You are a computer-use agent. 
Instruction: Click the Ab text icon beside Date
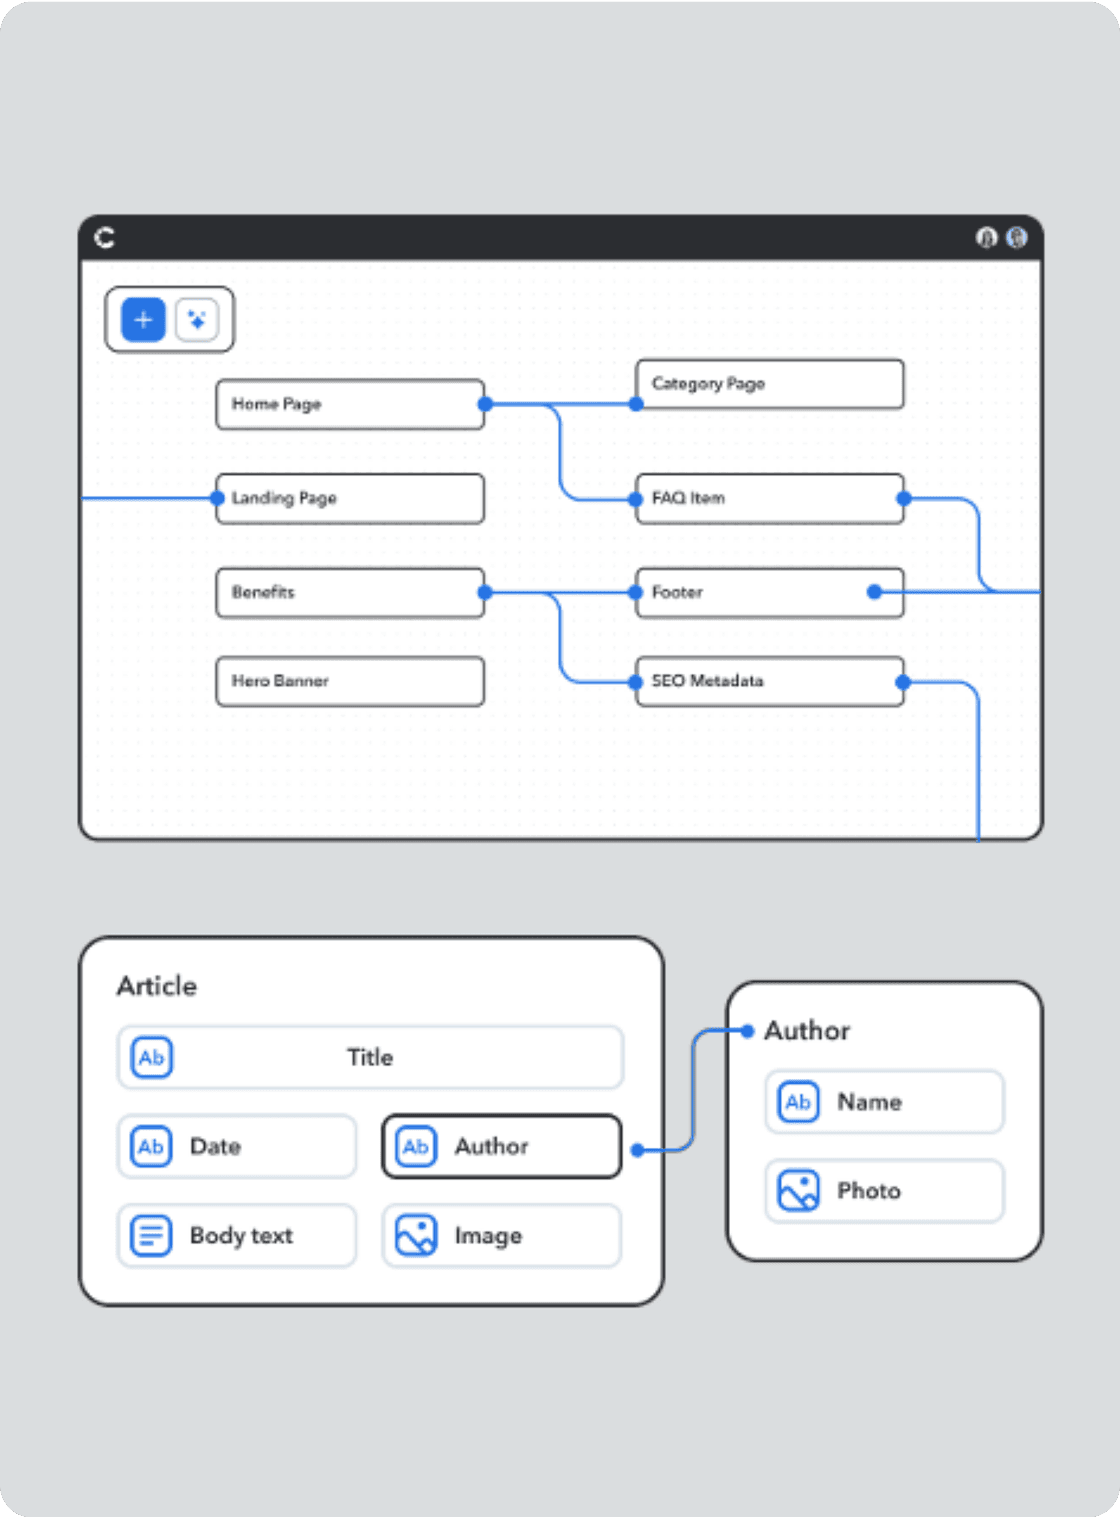[x=149, y=1146]
